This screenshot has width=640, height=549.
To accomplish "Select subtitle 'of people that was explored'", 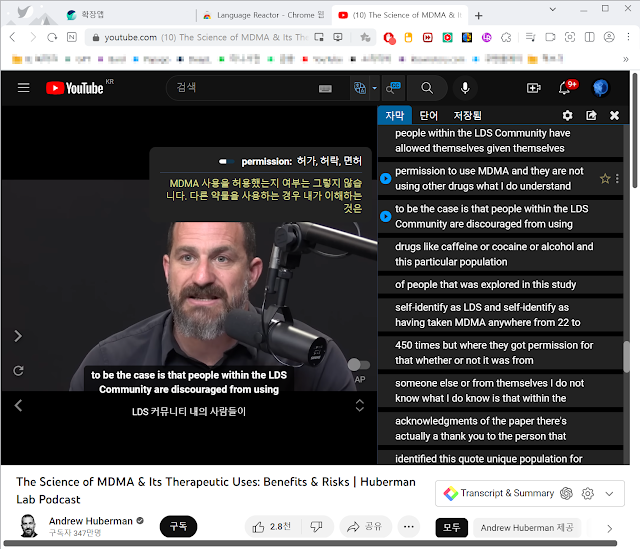I will pos(500,285).
